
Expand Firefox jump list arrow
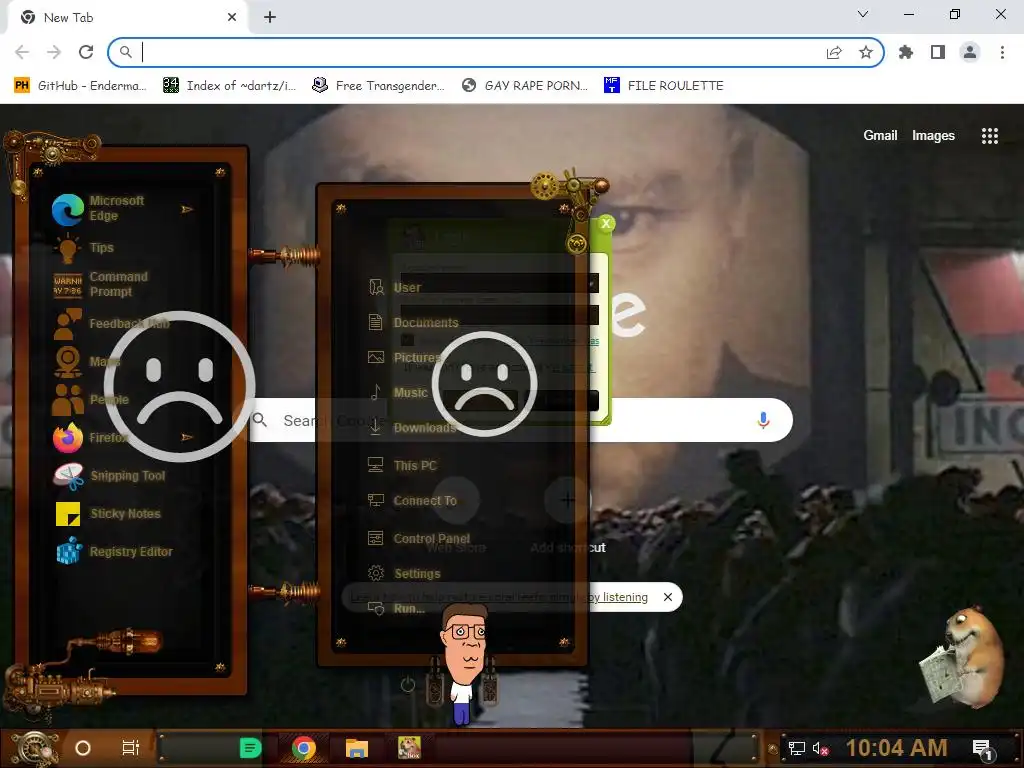pyautogui.click(x=187, y=437)
